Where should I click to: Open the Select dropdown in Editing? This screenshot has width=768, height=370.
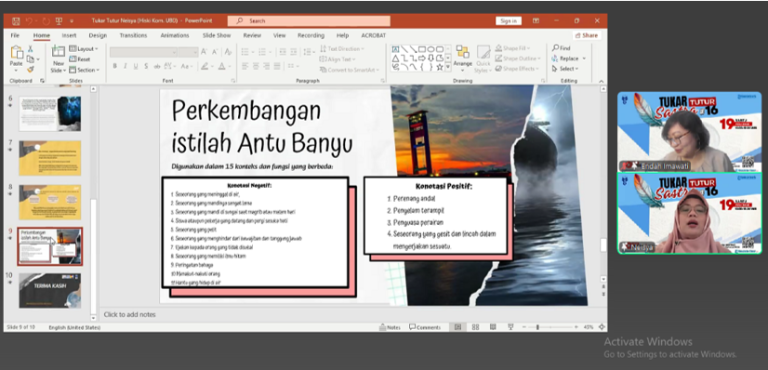[x=565, y=69]
